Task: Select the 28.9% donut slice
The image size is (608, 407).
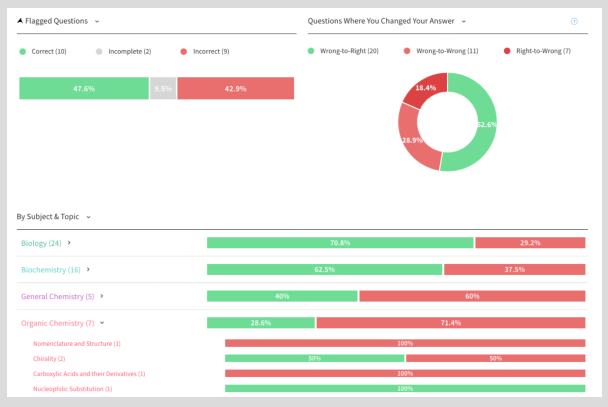Action: coord(412,140)
